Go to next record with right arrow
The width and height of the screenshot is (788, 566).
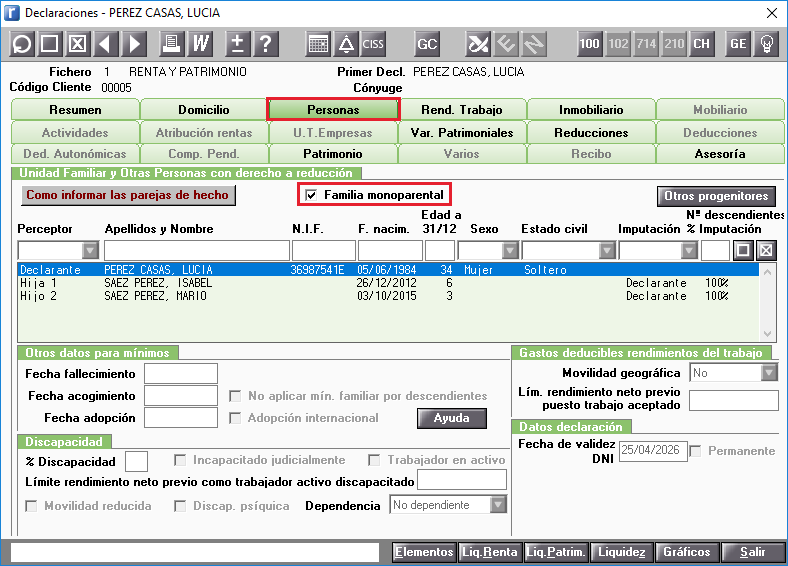(134, 44)
